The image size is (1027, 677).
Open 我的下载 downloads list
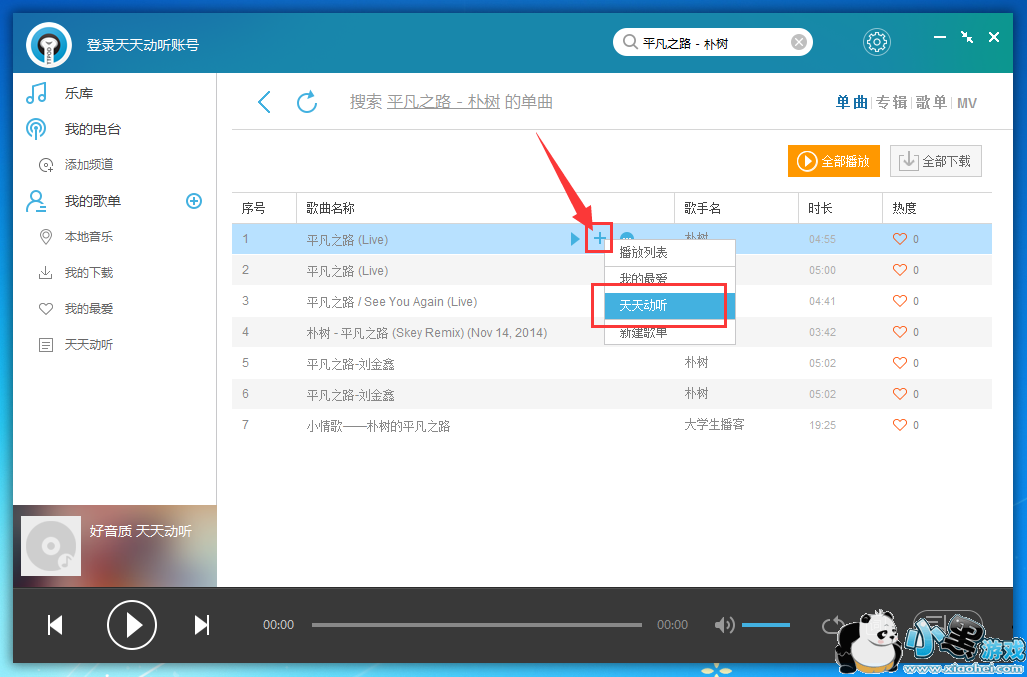89,273
